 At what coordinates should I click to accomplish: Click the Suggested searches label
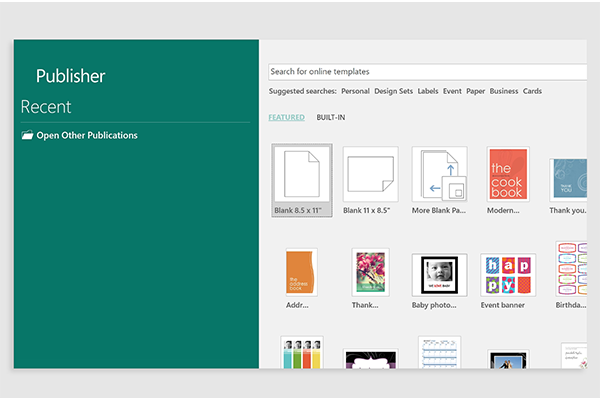[x=302, y=91]
